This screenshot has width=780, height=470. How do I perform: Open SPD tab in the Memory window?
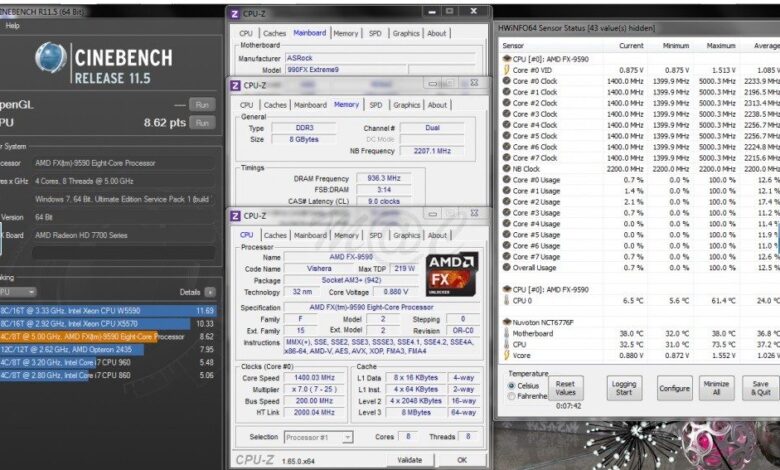(376, 105)
